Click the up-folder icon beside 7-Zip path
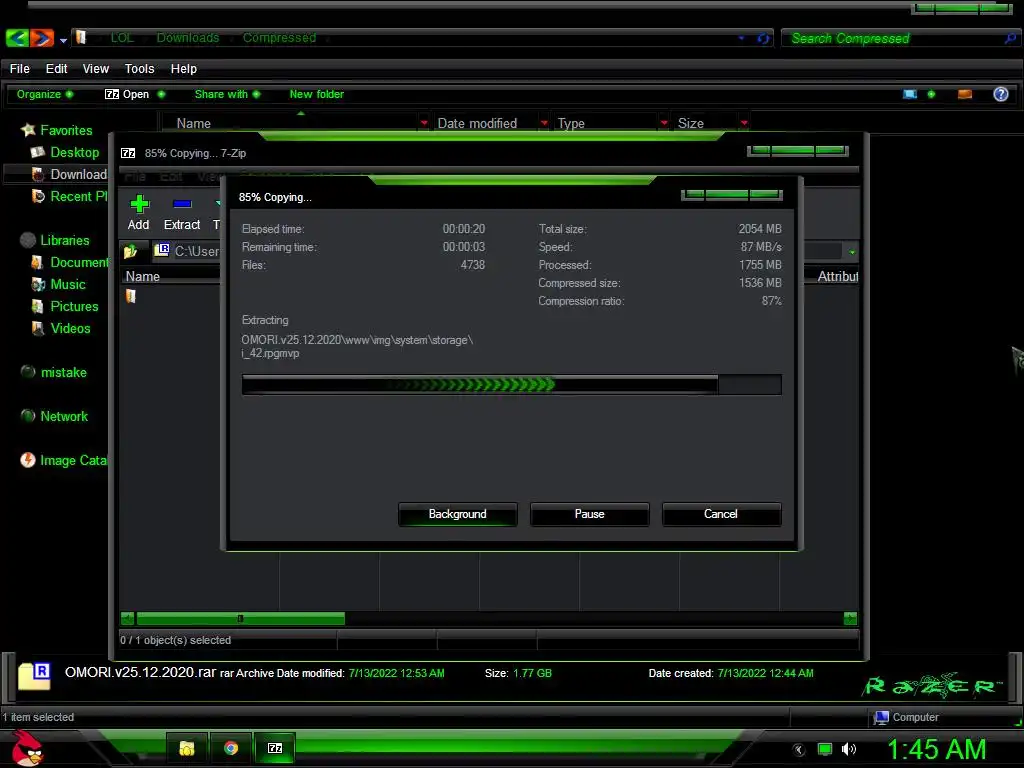 click(131, 251)
